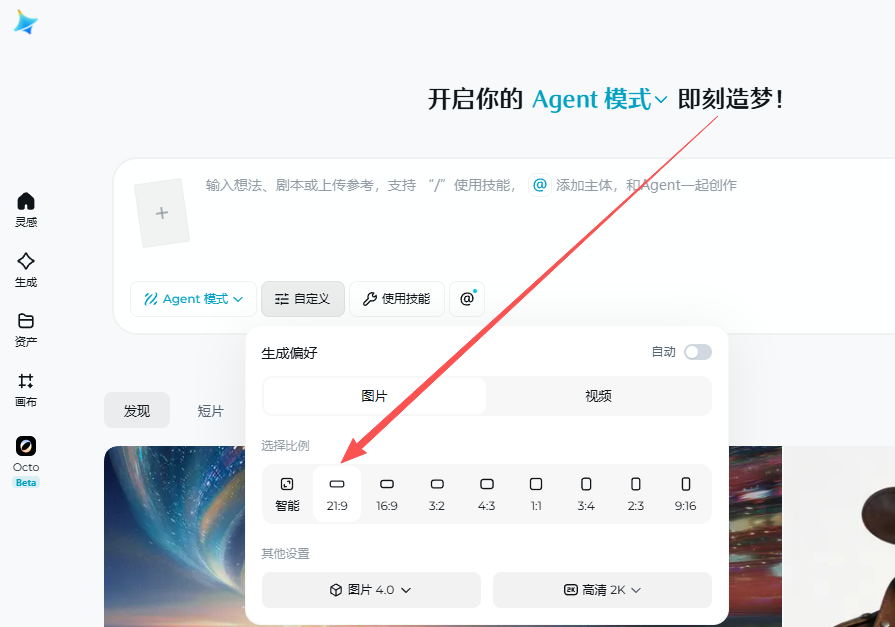Click the 选择比例 label

285,445
